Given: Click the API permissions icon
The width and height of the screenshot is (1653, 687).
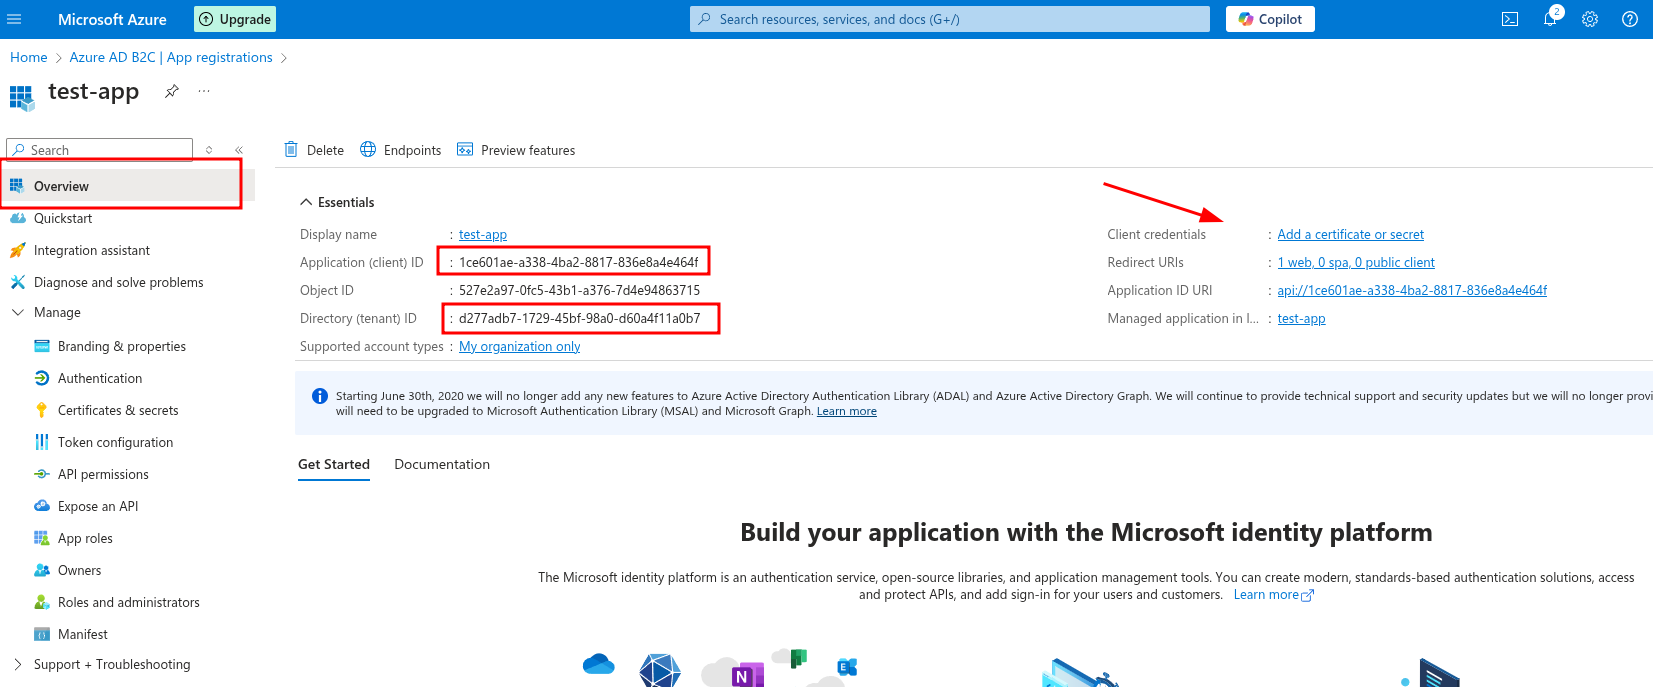Looking at the screenshot, I should point(42,474).
